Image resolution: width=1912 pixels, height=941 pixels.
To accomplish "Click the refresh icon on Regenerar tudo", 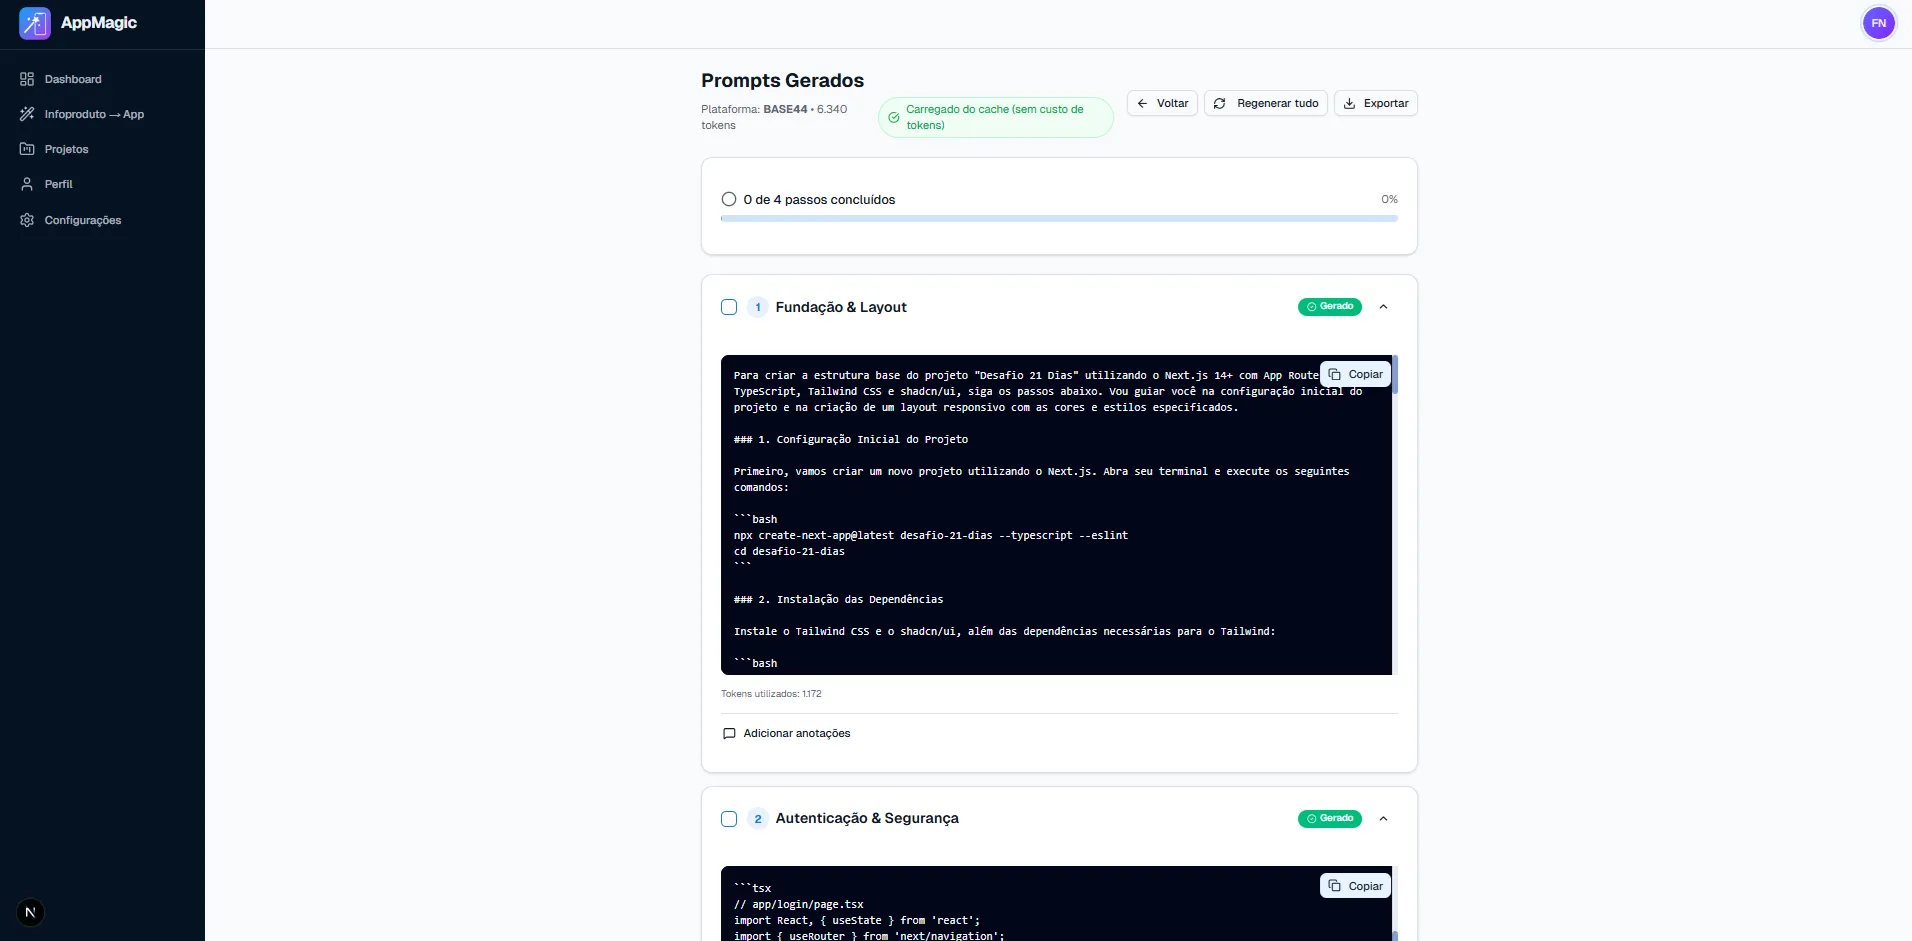I will click(1220, 103).
